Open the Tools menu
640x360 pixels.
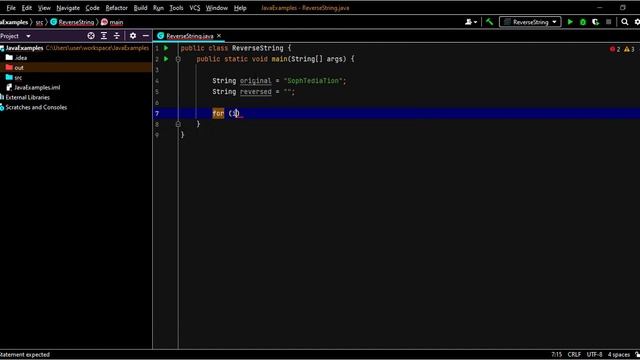tap(176, 8)
